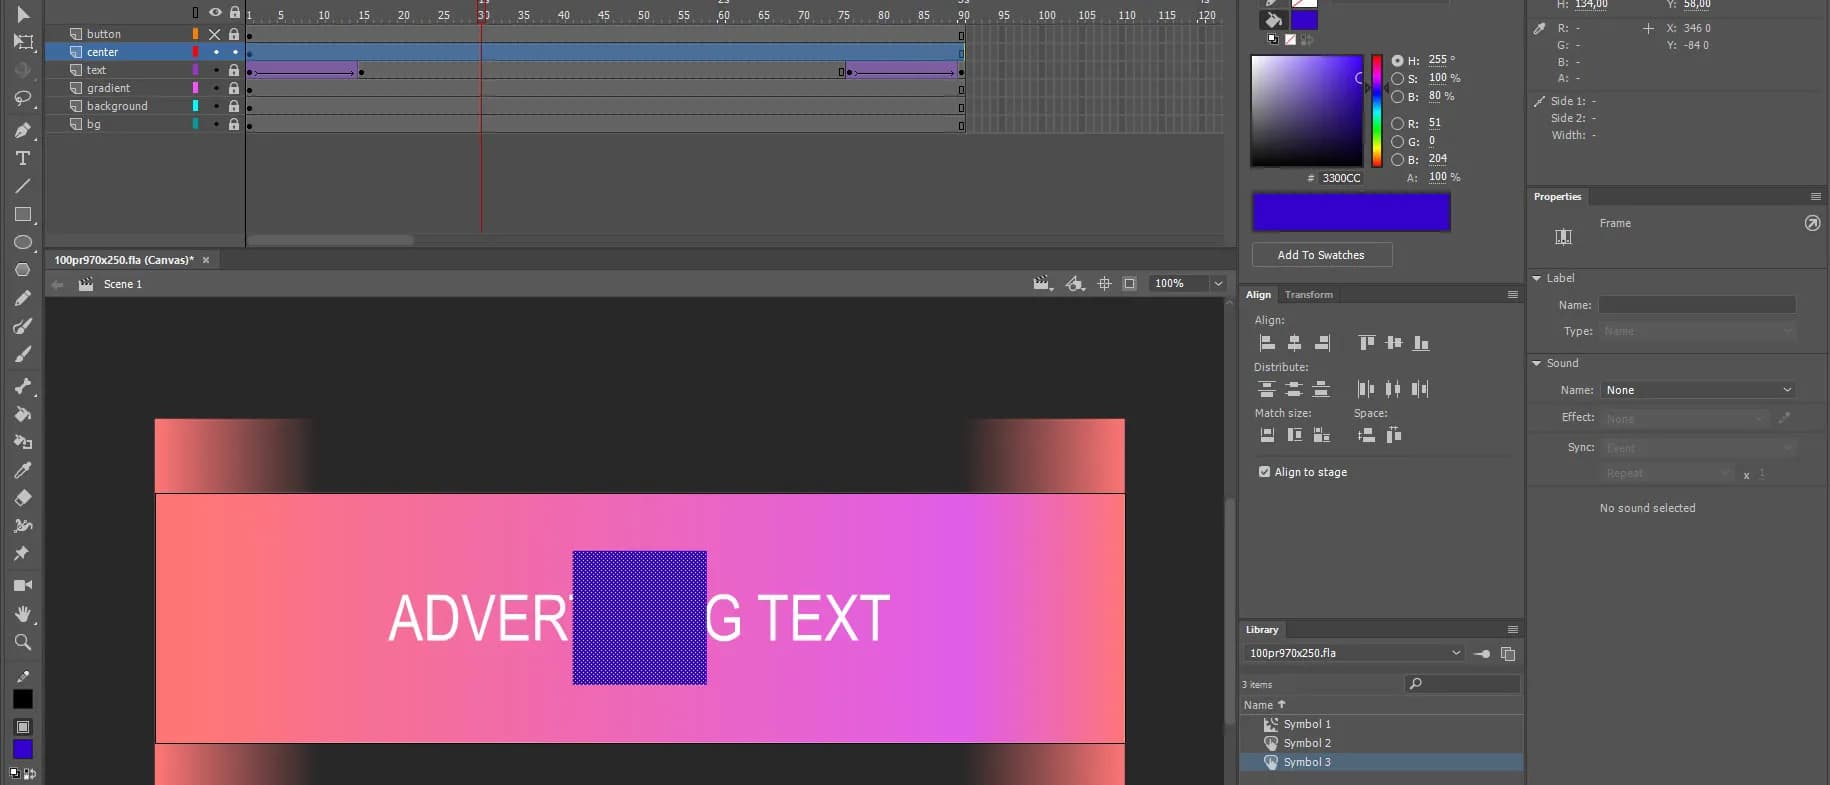Switch to the Transform tab
1830x785 pixels.
(x=1308, y=295)
